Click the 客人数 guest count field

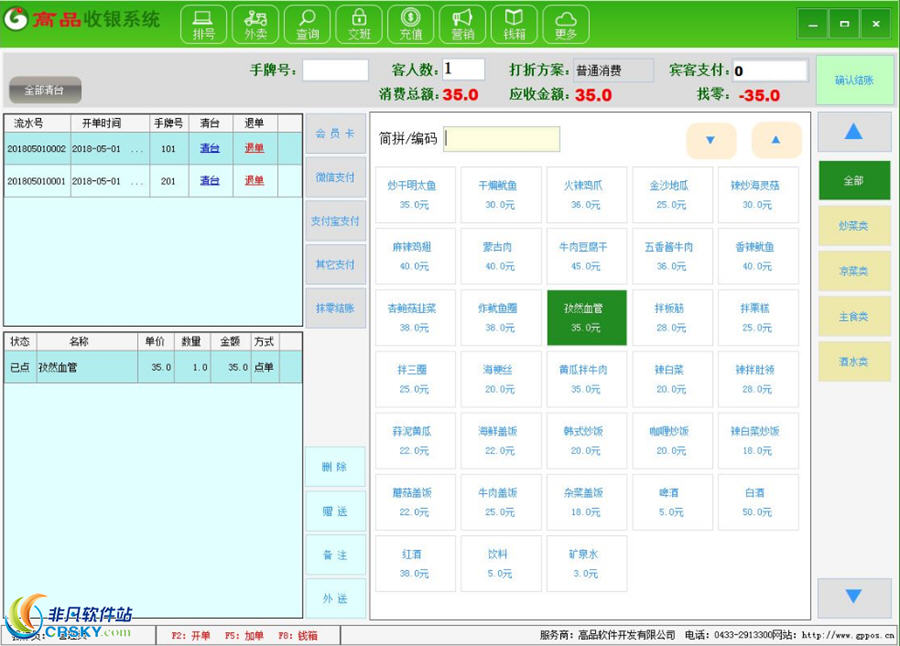pos(463,69)
